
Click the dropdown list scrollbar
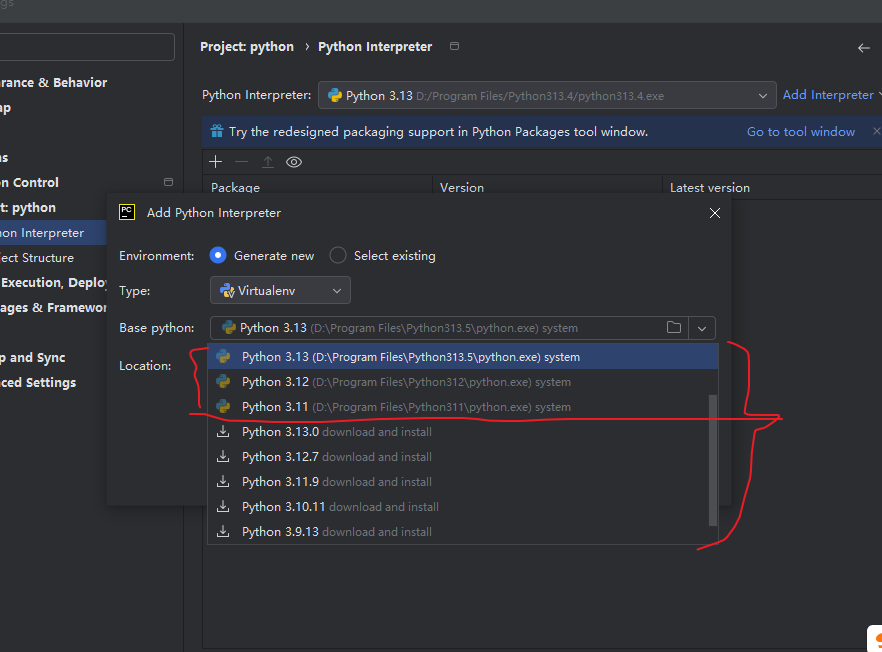coord(713,460)
